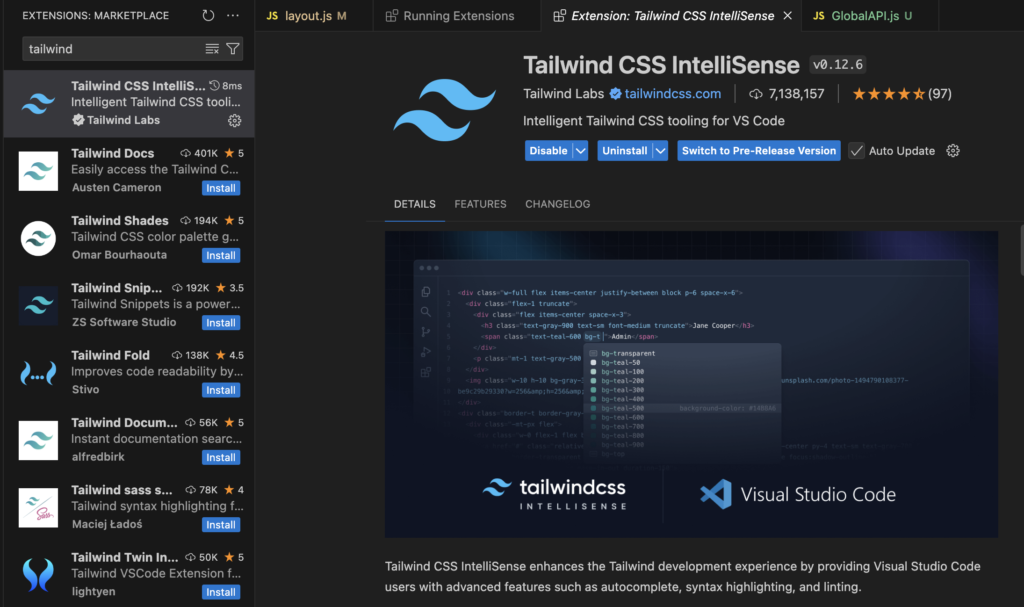
Task: Open the extensions view more actions menu
Action: tap(233, 16)
